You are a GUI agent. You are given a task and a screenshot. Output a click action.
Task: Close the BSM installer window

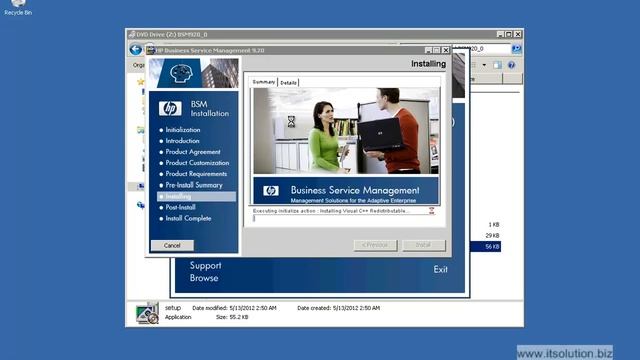tap(446, 50)
